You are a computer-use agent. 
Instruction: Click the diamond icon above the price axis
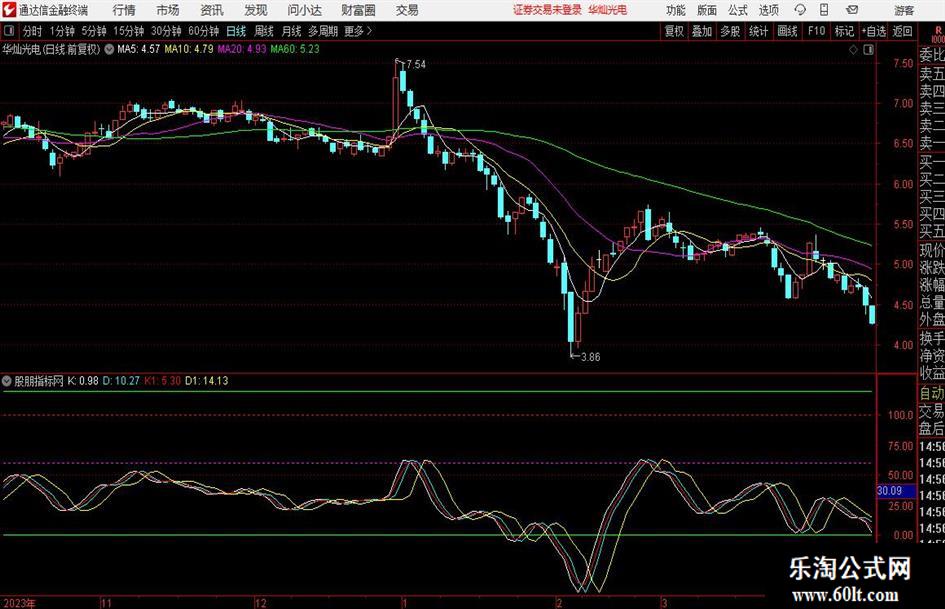click(x=853, y=49)
